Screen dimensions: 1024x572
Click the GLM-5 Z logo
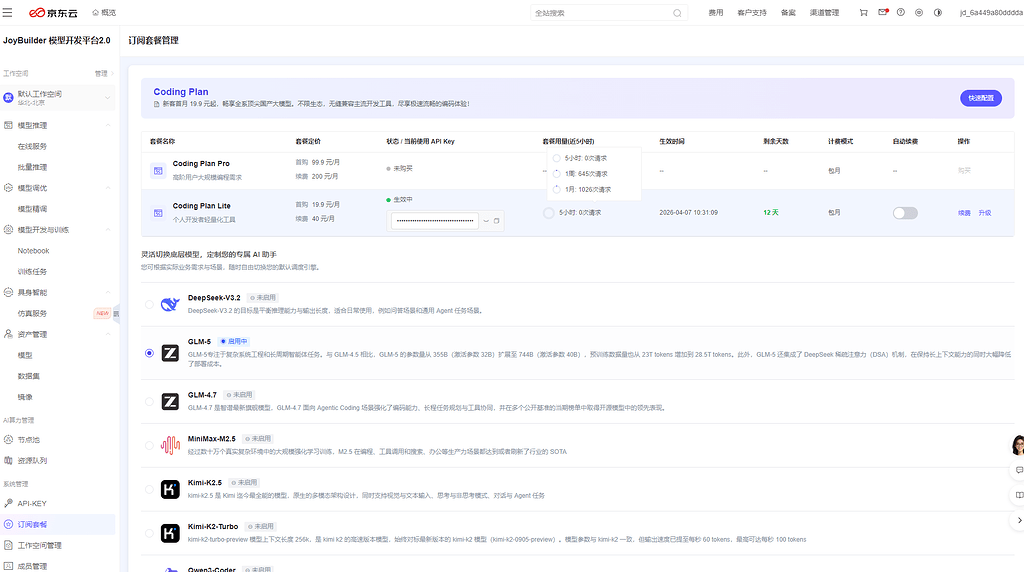pos(170,353)
